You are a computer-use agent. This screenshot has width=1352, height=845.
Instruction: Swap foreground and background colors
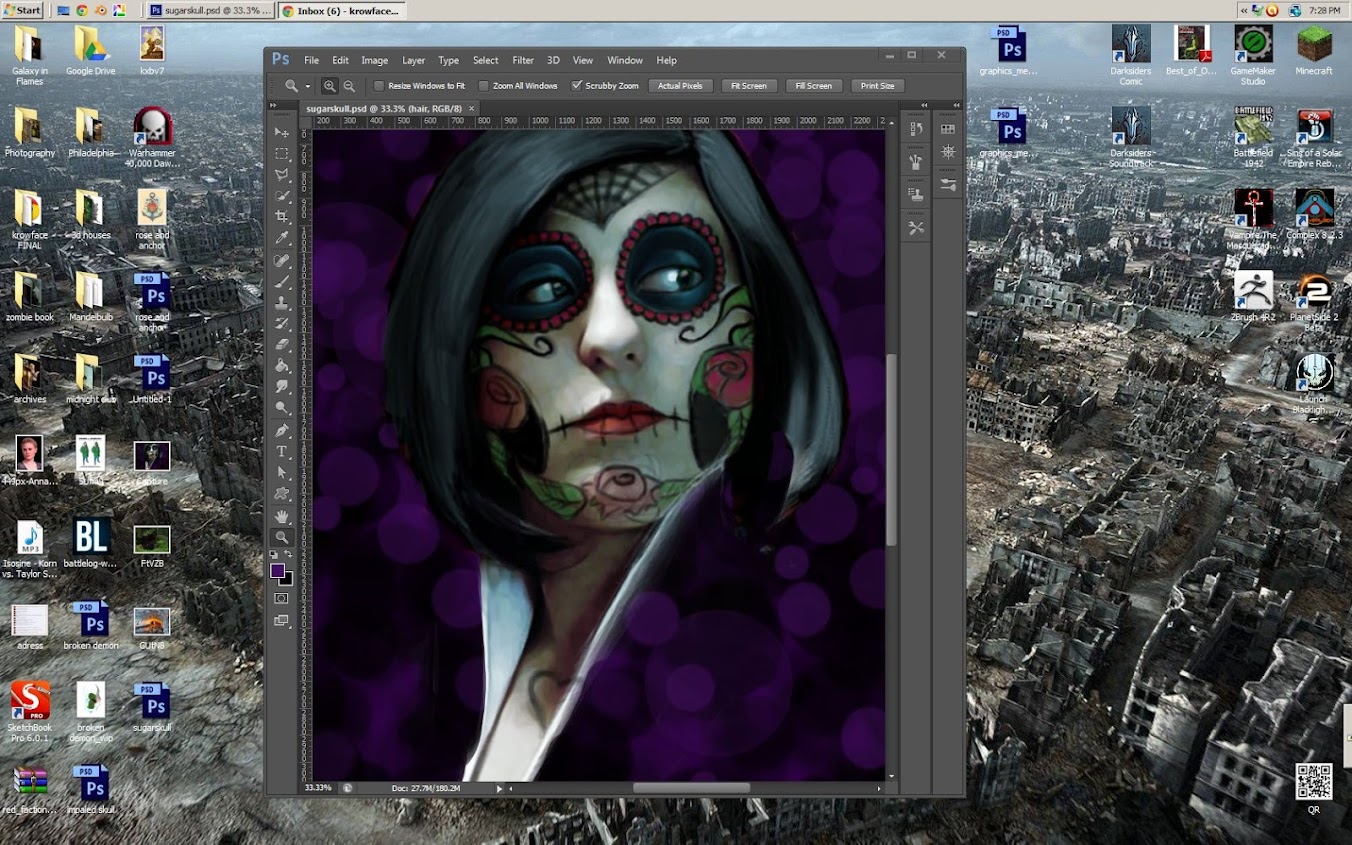point(289,554)
